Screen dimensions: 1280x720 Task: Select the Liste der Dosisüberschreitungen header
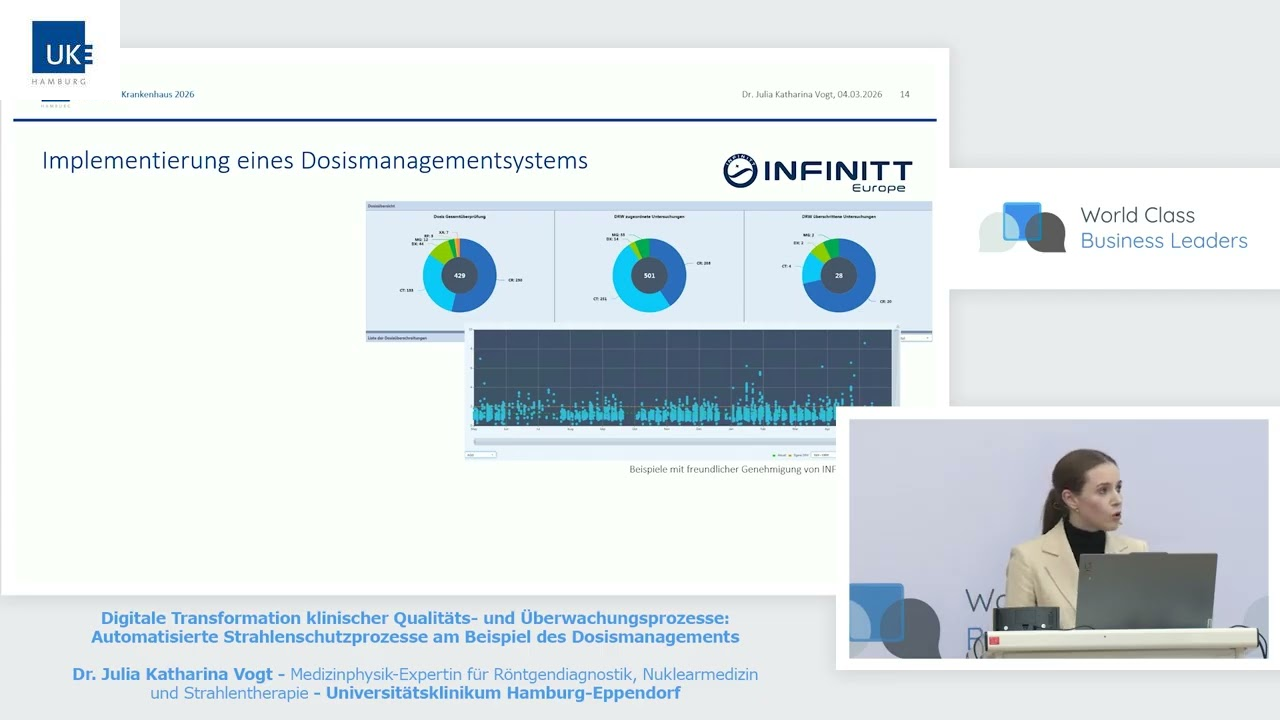click(x=398, y=338)
